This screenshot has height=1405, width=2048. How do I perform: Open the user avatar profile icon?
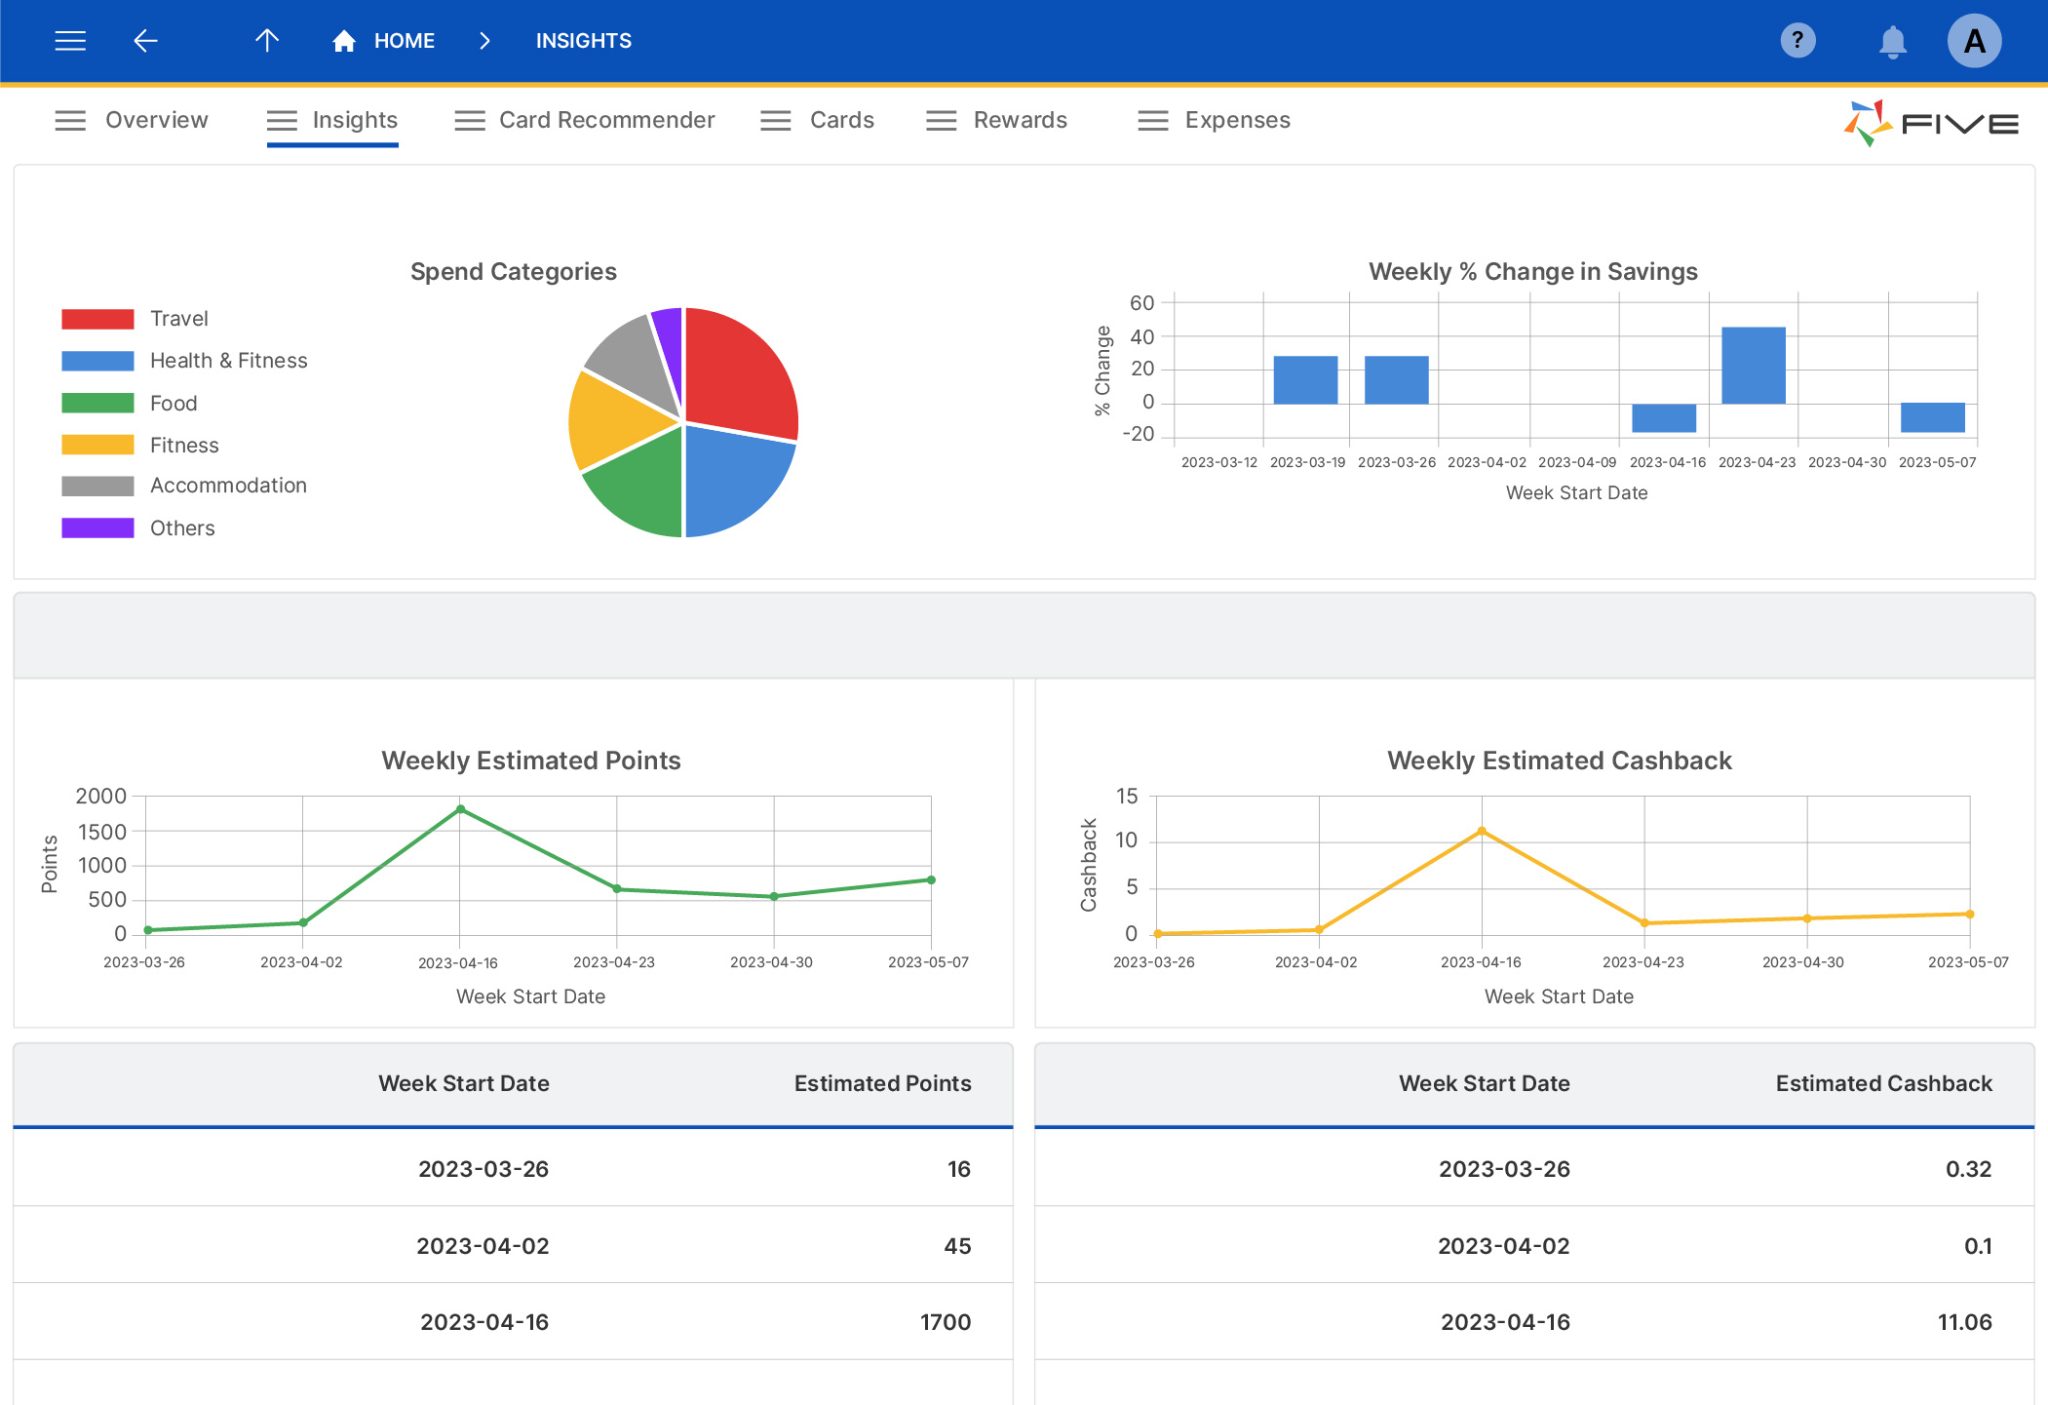point(1974,40)
